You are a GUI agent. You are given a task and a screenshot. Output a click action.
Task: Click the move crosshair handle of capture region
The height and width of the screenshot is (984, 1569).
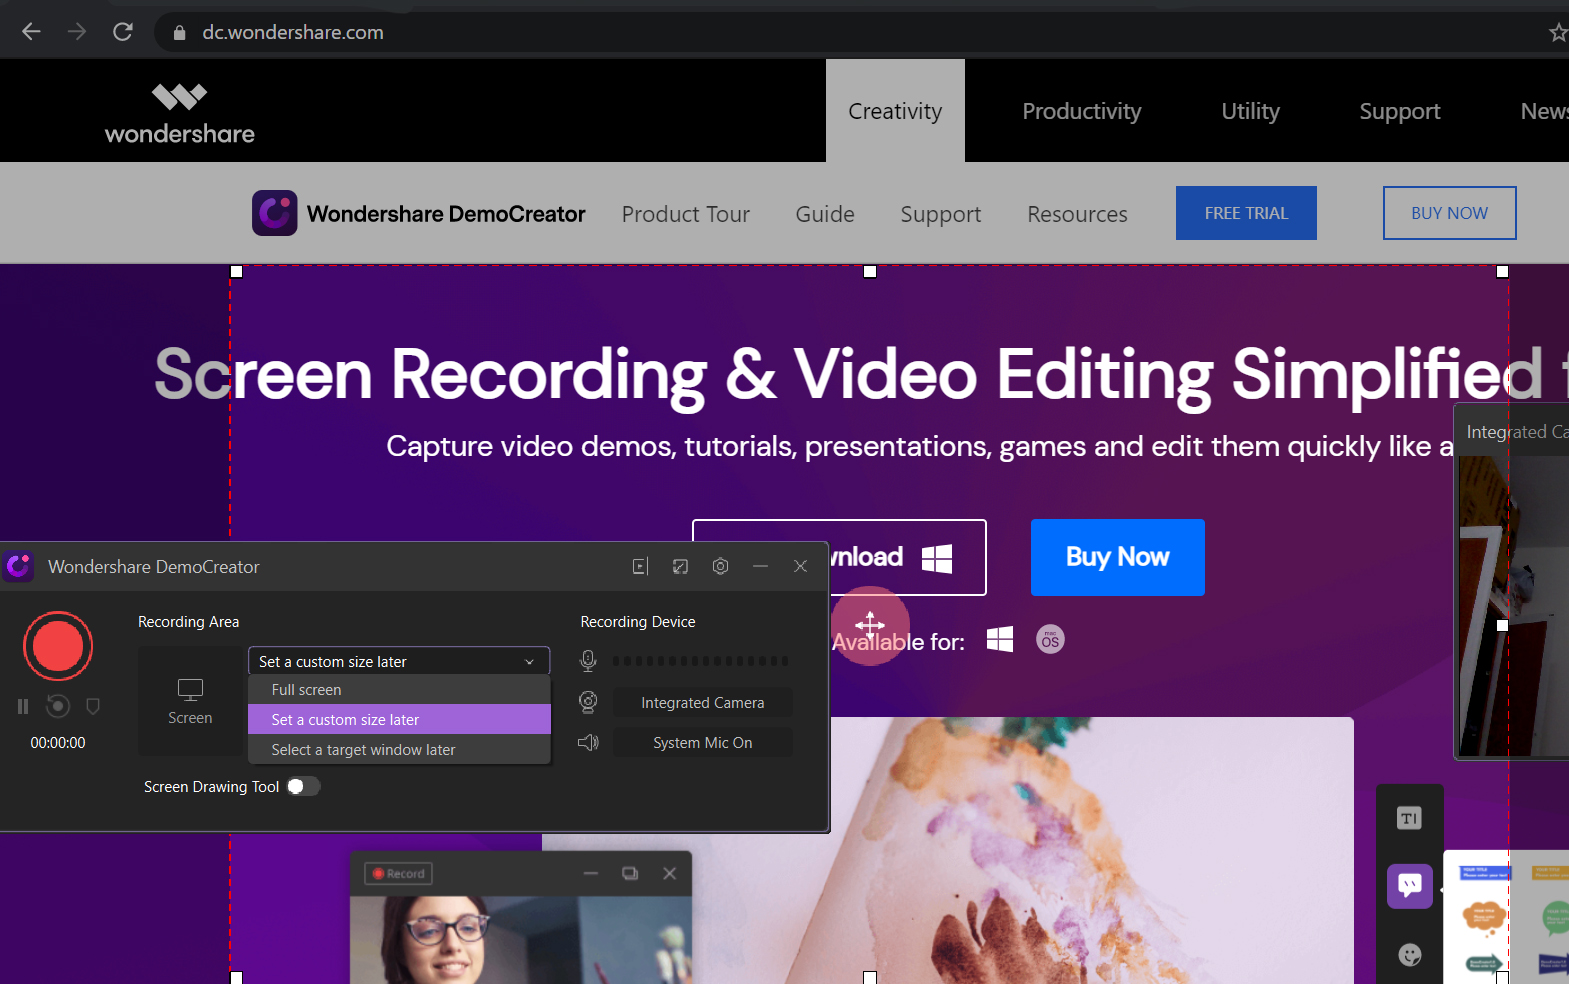[870, 625]
